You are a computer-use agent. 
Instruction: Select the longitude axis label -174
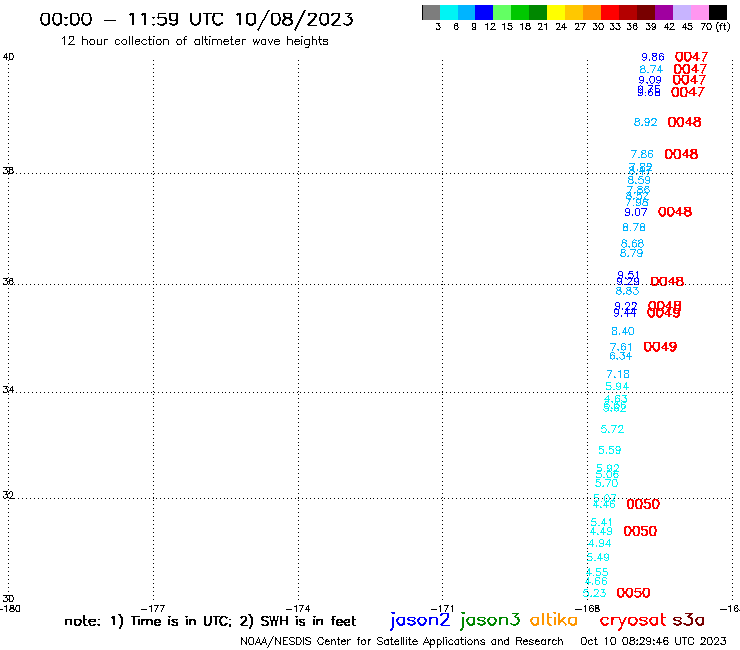[298, 609]
